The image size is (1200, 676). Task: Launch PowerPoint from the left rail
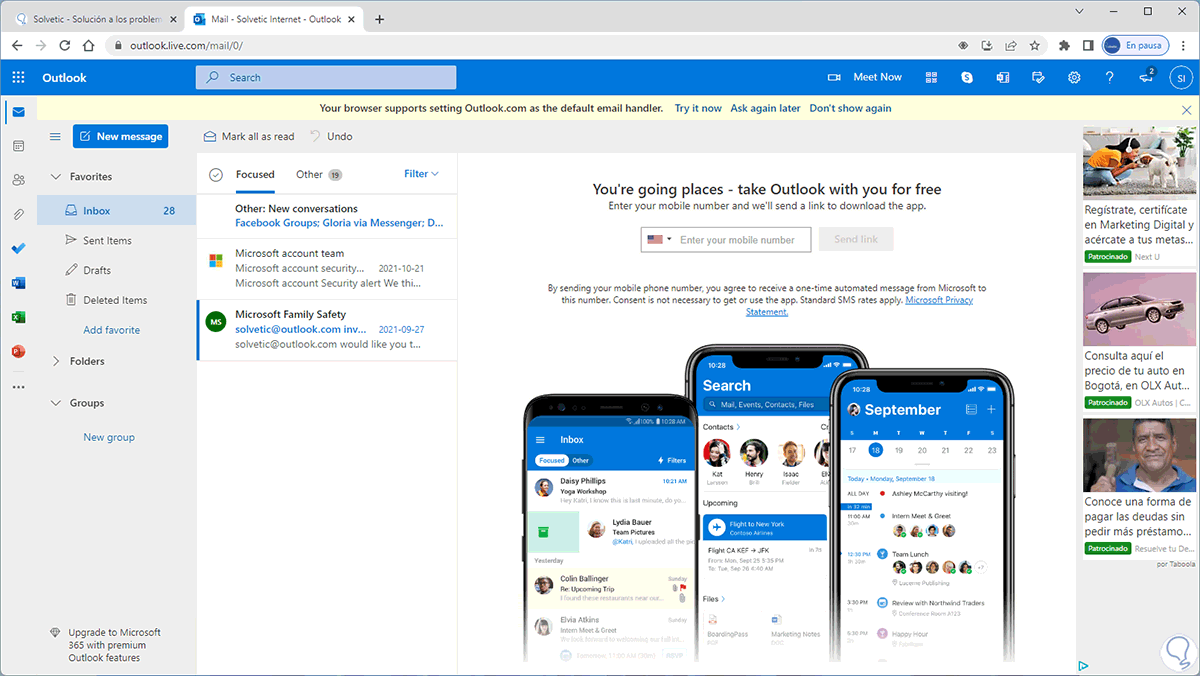pos(18,351)
